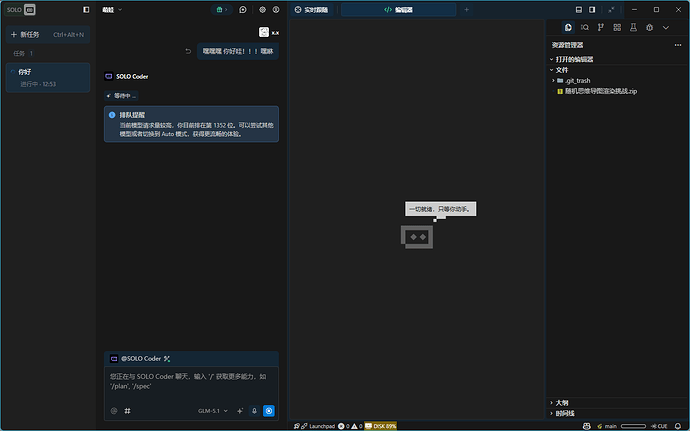Click the SOLO Coder agent label
Screen dimensions: 690x431
126,76
